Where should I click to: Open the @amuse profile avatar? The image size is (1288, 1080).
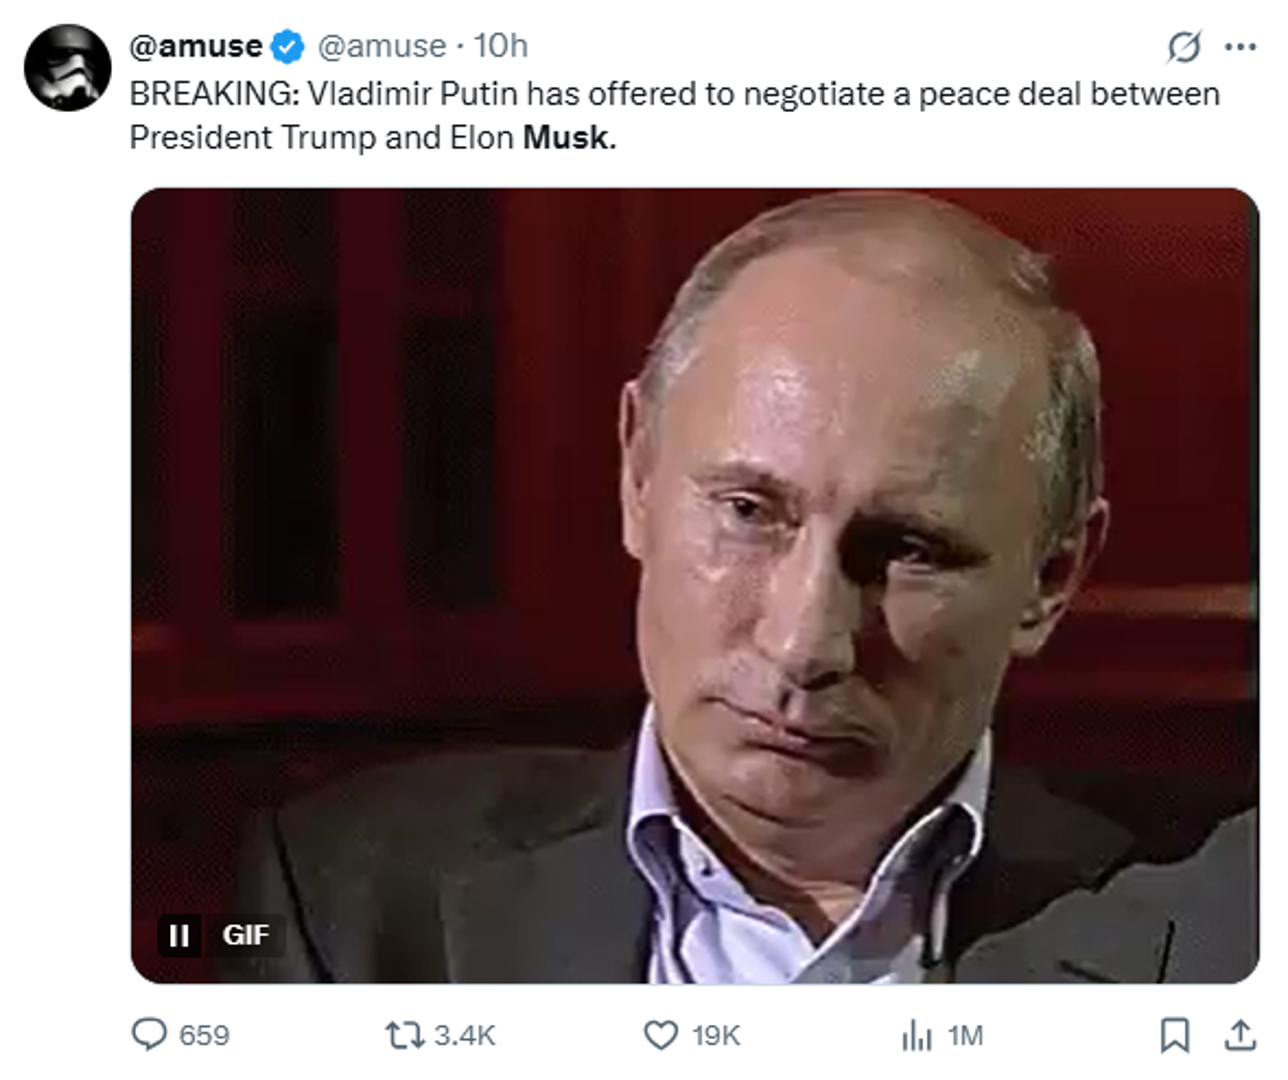click(x=67, y=68)
